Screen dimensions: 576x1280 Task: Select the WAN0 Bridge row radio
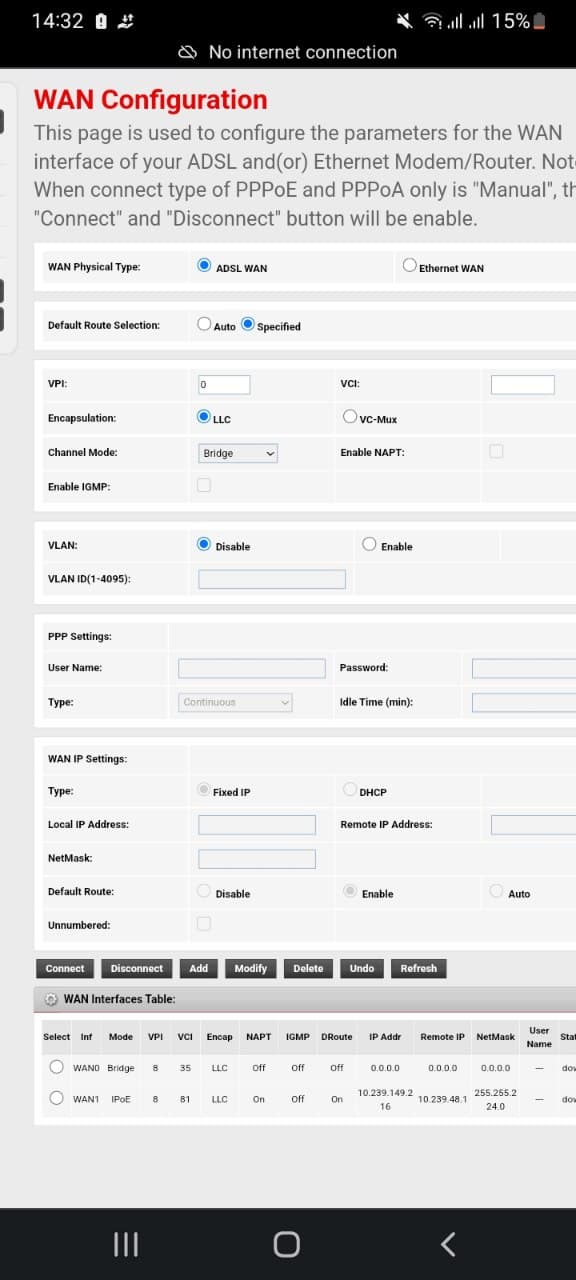coord(57,1067)
